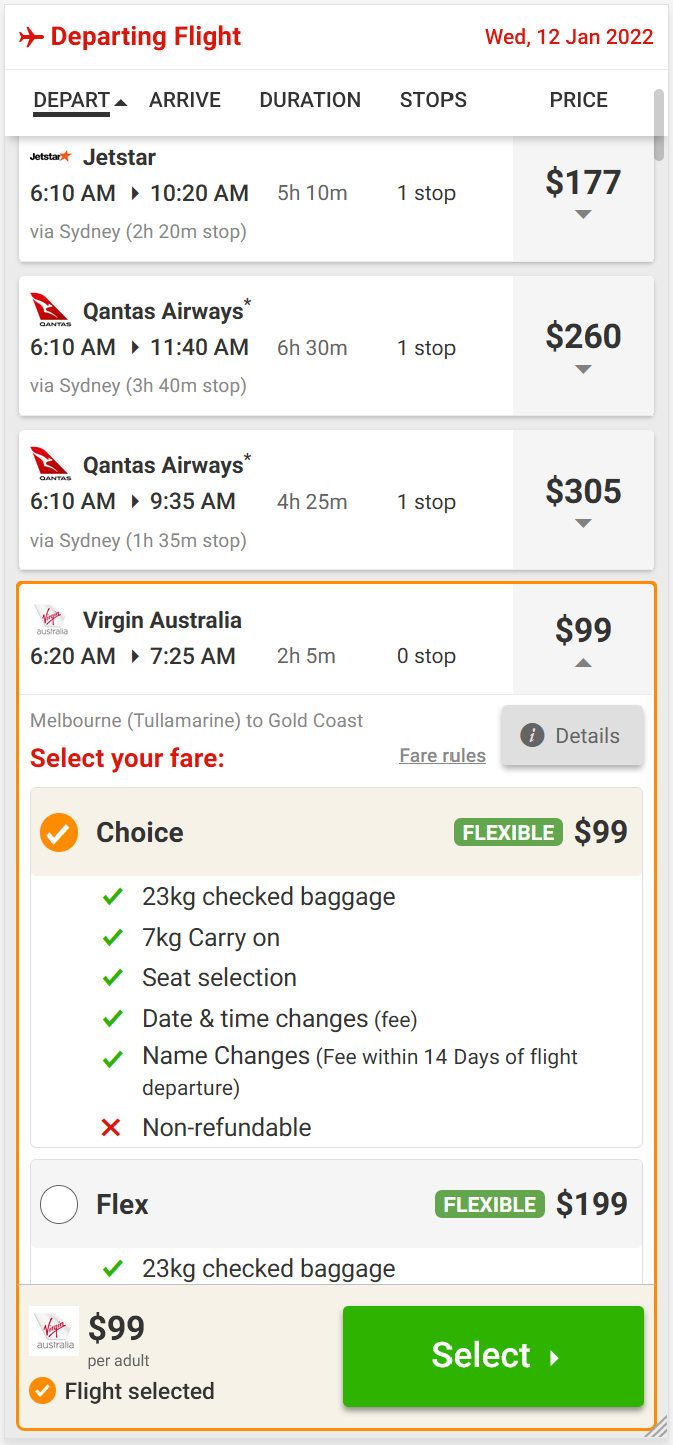Select the Flex fare radio button
673x1445 pixels.
pyautogui.click(x=59, y=1204)
